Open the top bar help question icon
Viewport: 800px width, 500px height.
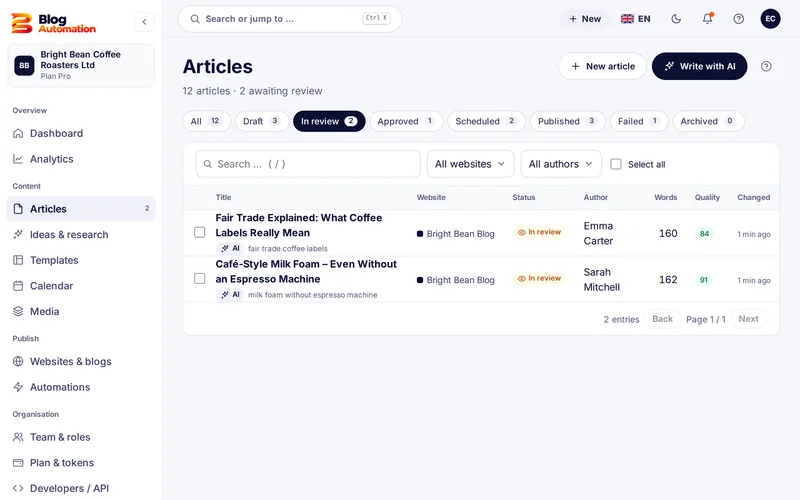coord(738,19)
